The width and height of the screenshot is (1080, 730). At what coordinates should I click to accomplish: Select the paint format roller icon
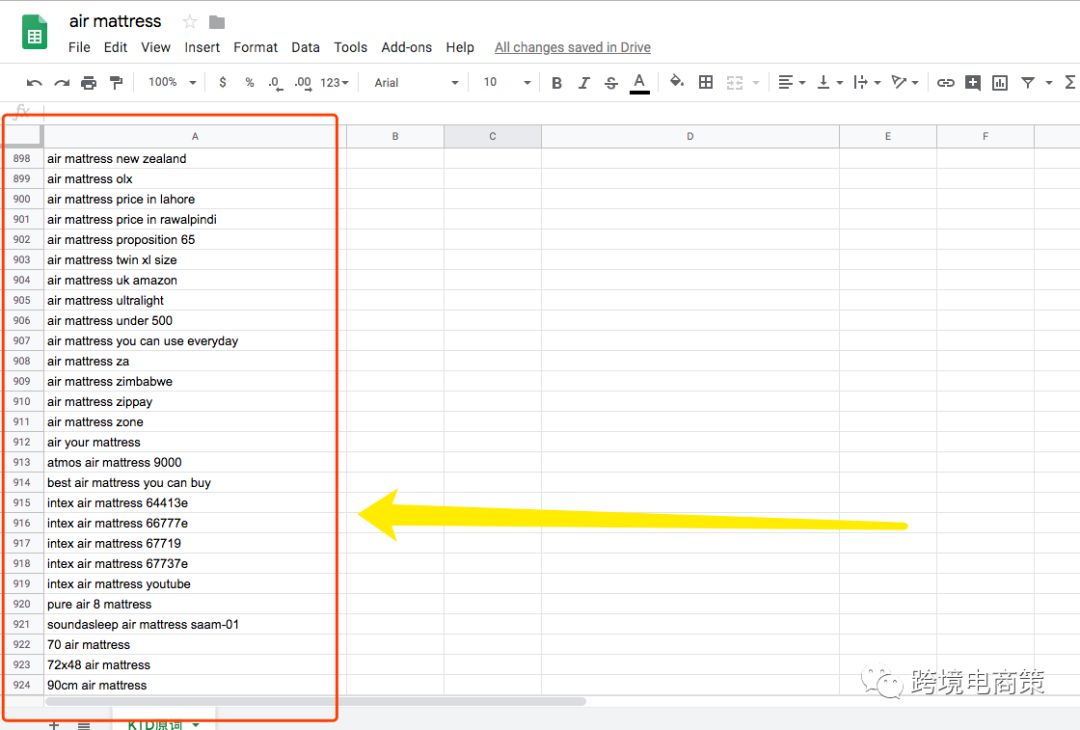[116, 83]
